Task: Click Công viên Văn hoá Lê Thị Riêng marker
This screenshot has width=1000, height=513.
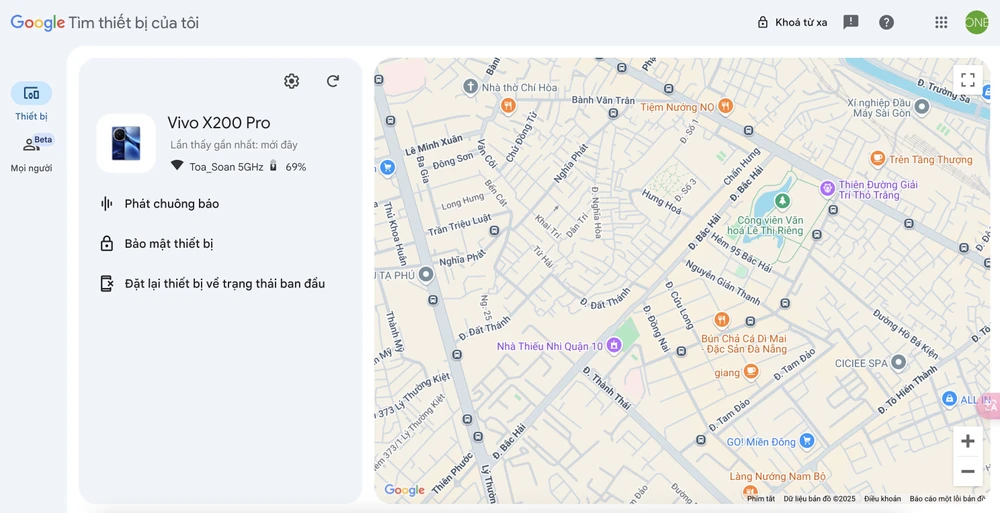Action: [782, 201]
